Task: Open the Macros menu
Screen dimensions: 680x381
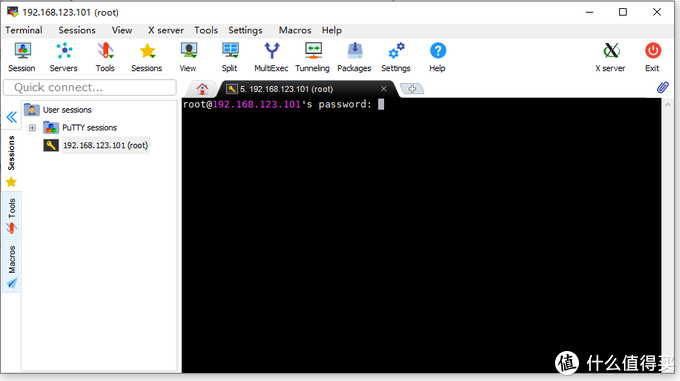Action: (295, 30)
